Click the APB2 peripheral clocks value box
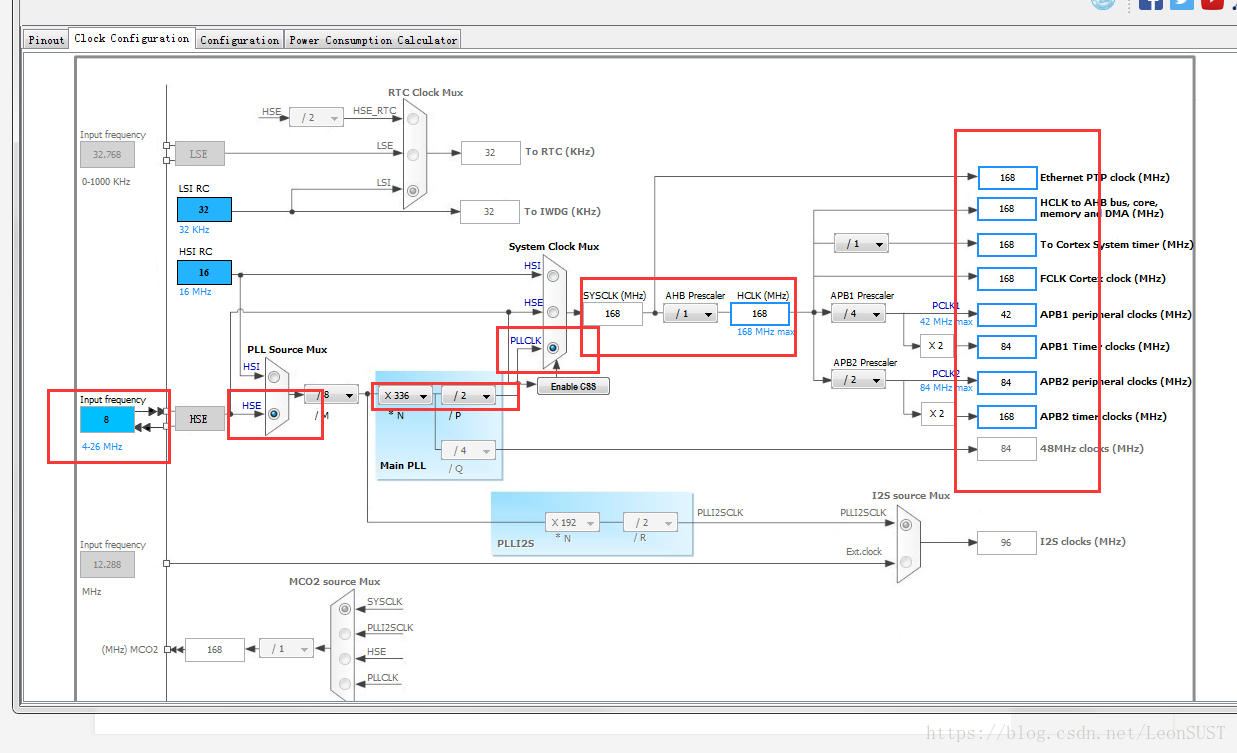Viewport: 1237px width, 753px height. (x=1007, y=382)
